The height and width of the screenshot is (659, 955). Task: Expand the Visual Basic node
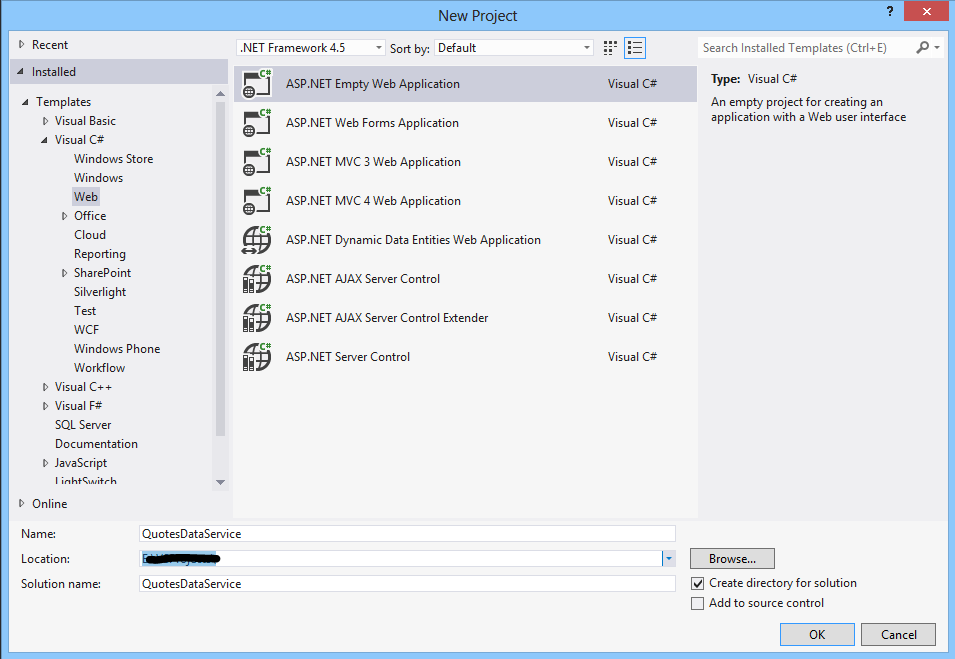[45, 121]
